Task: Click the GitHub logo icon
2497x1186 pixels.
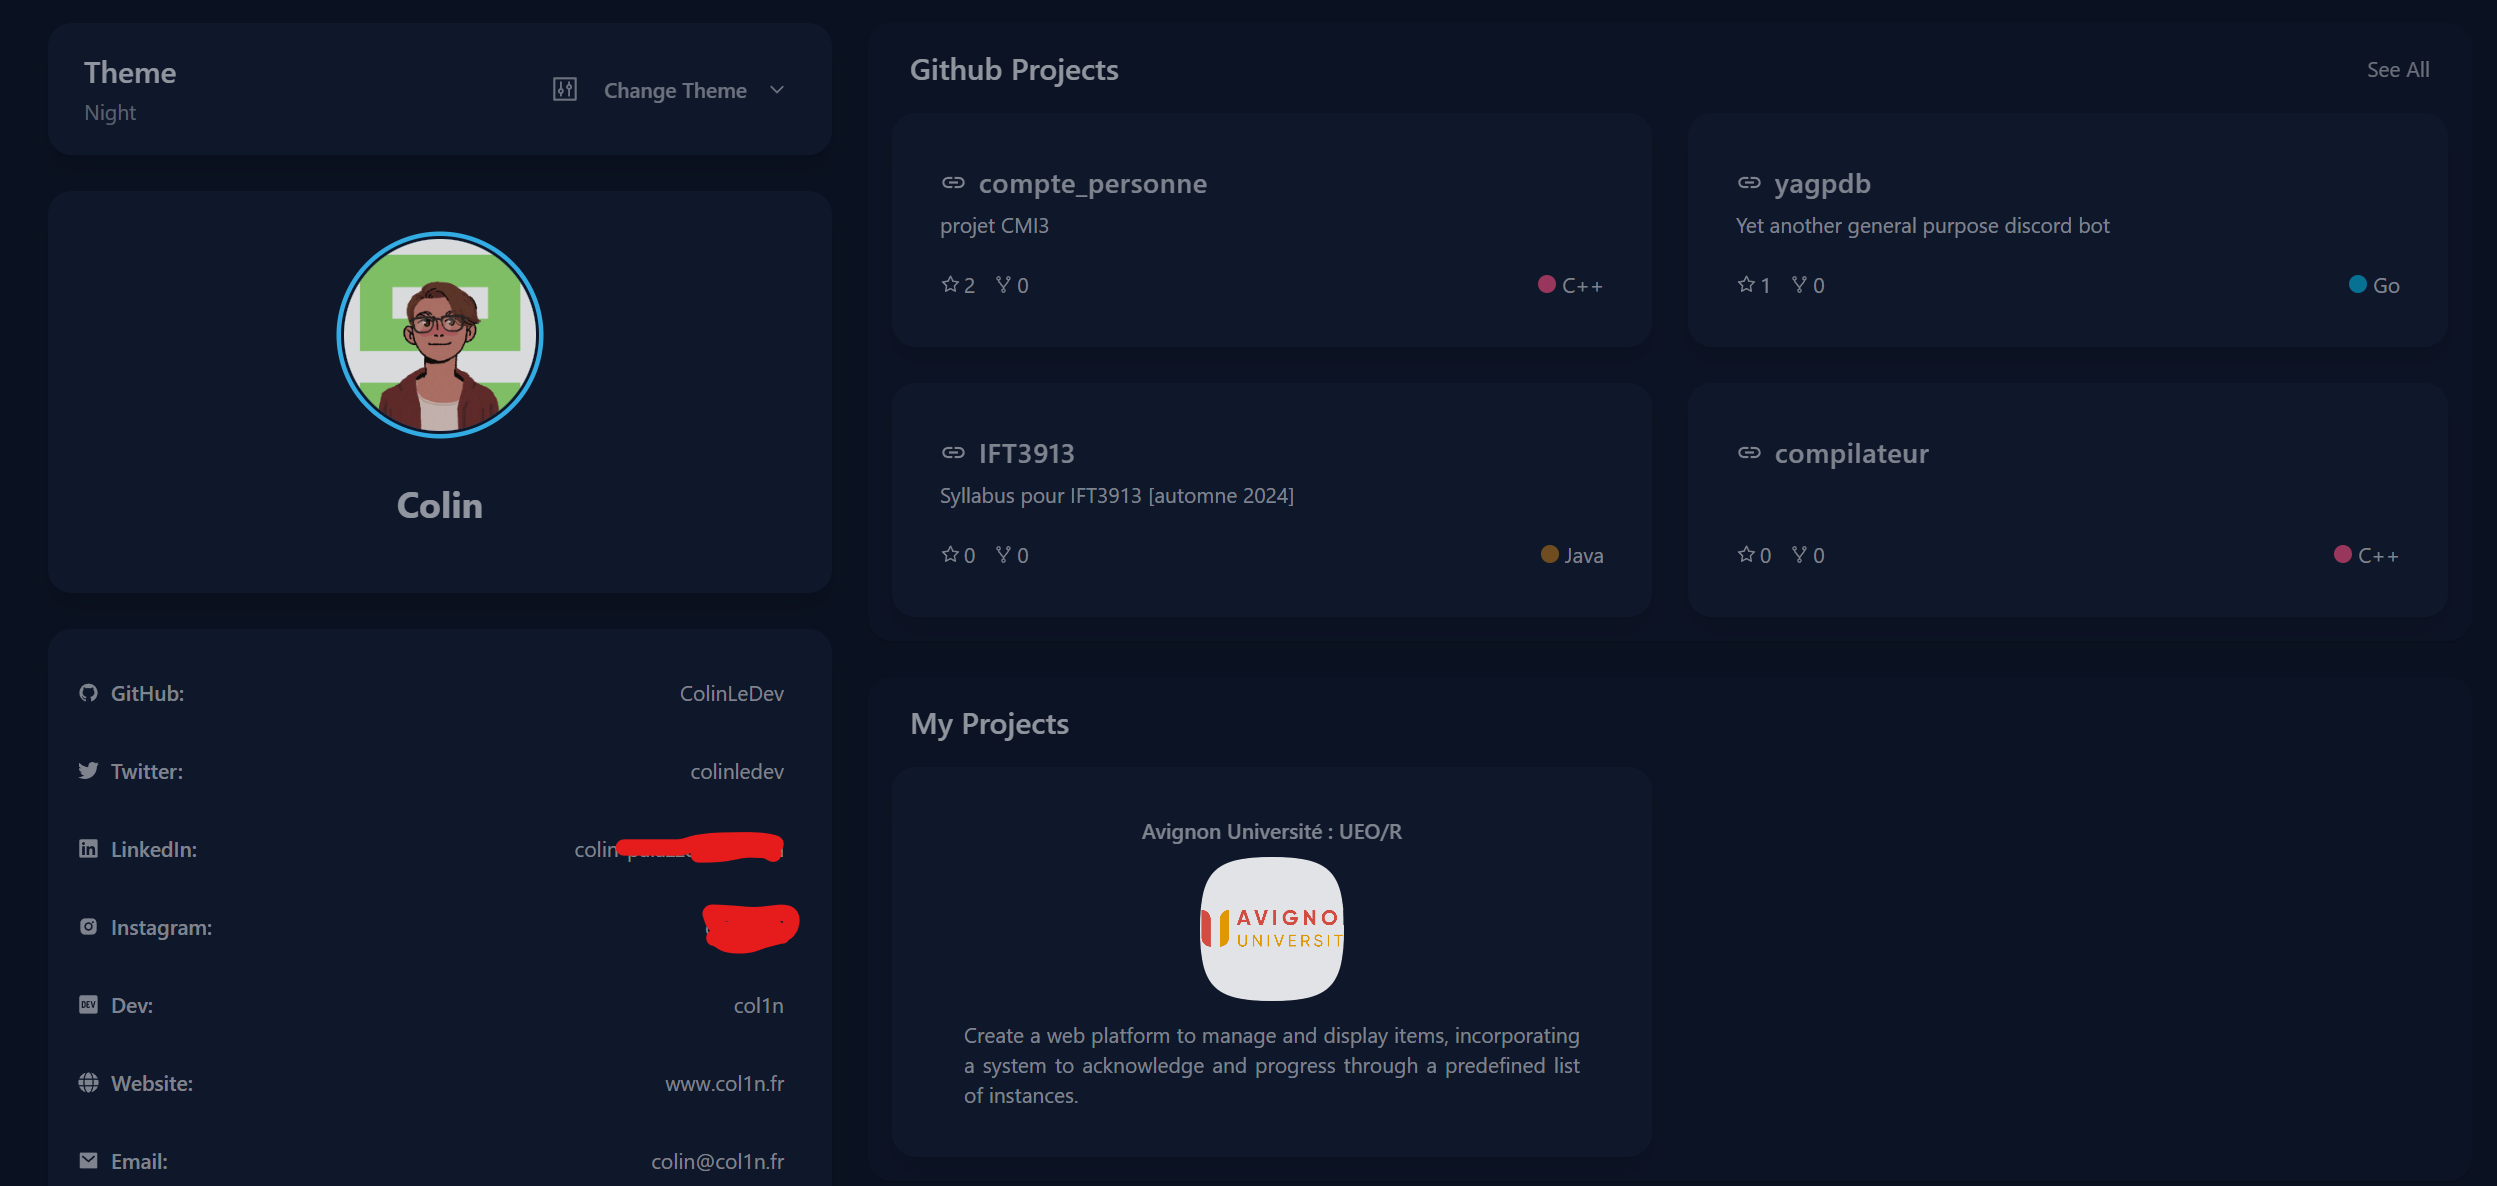Action: pos(89,693)
